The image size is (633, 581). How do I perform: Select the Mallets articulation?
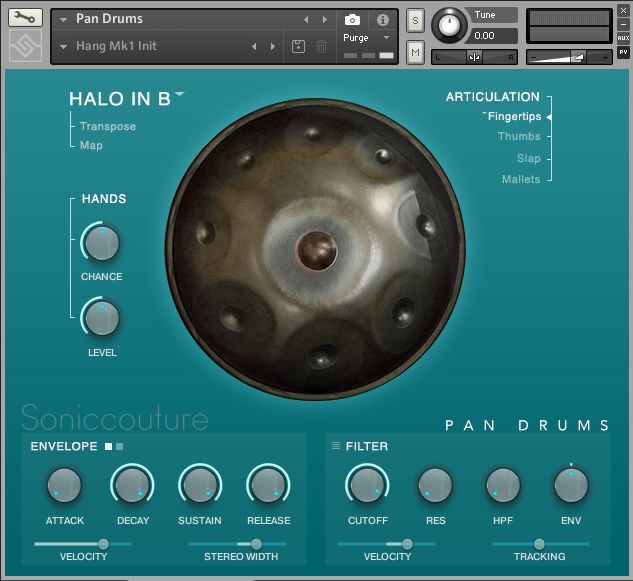(x=521, y=179)
